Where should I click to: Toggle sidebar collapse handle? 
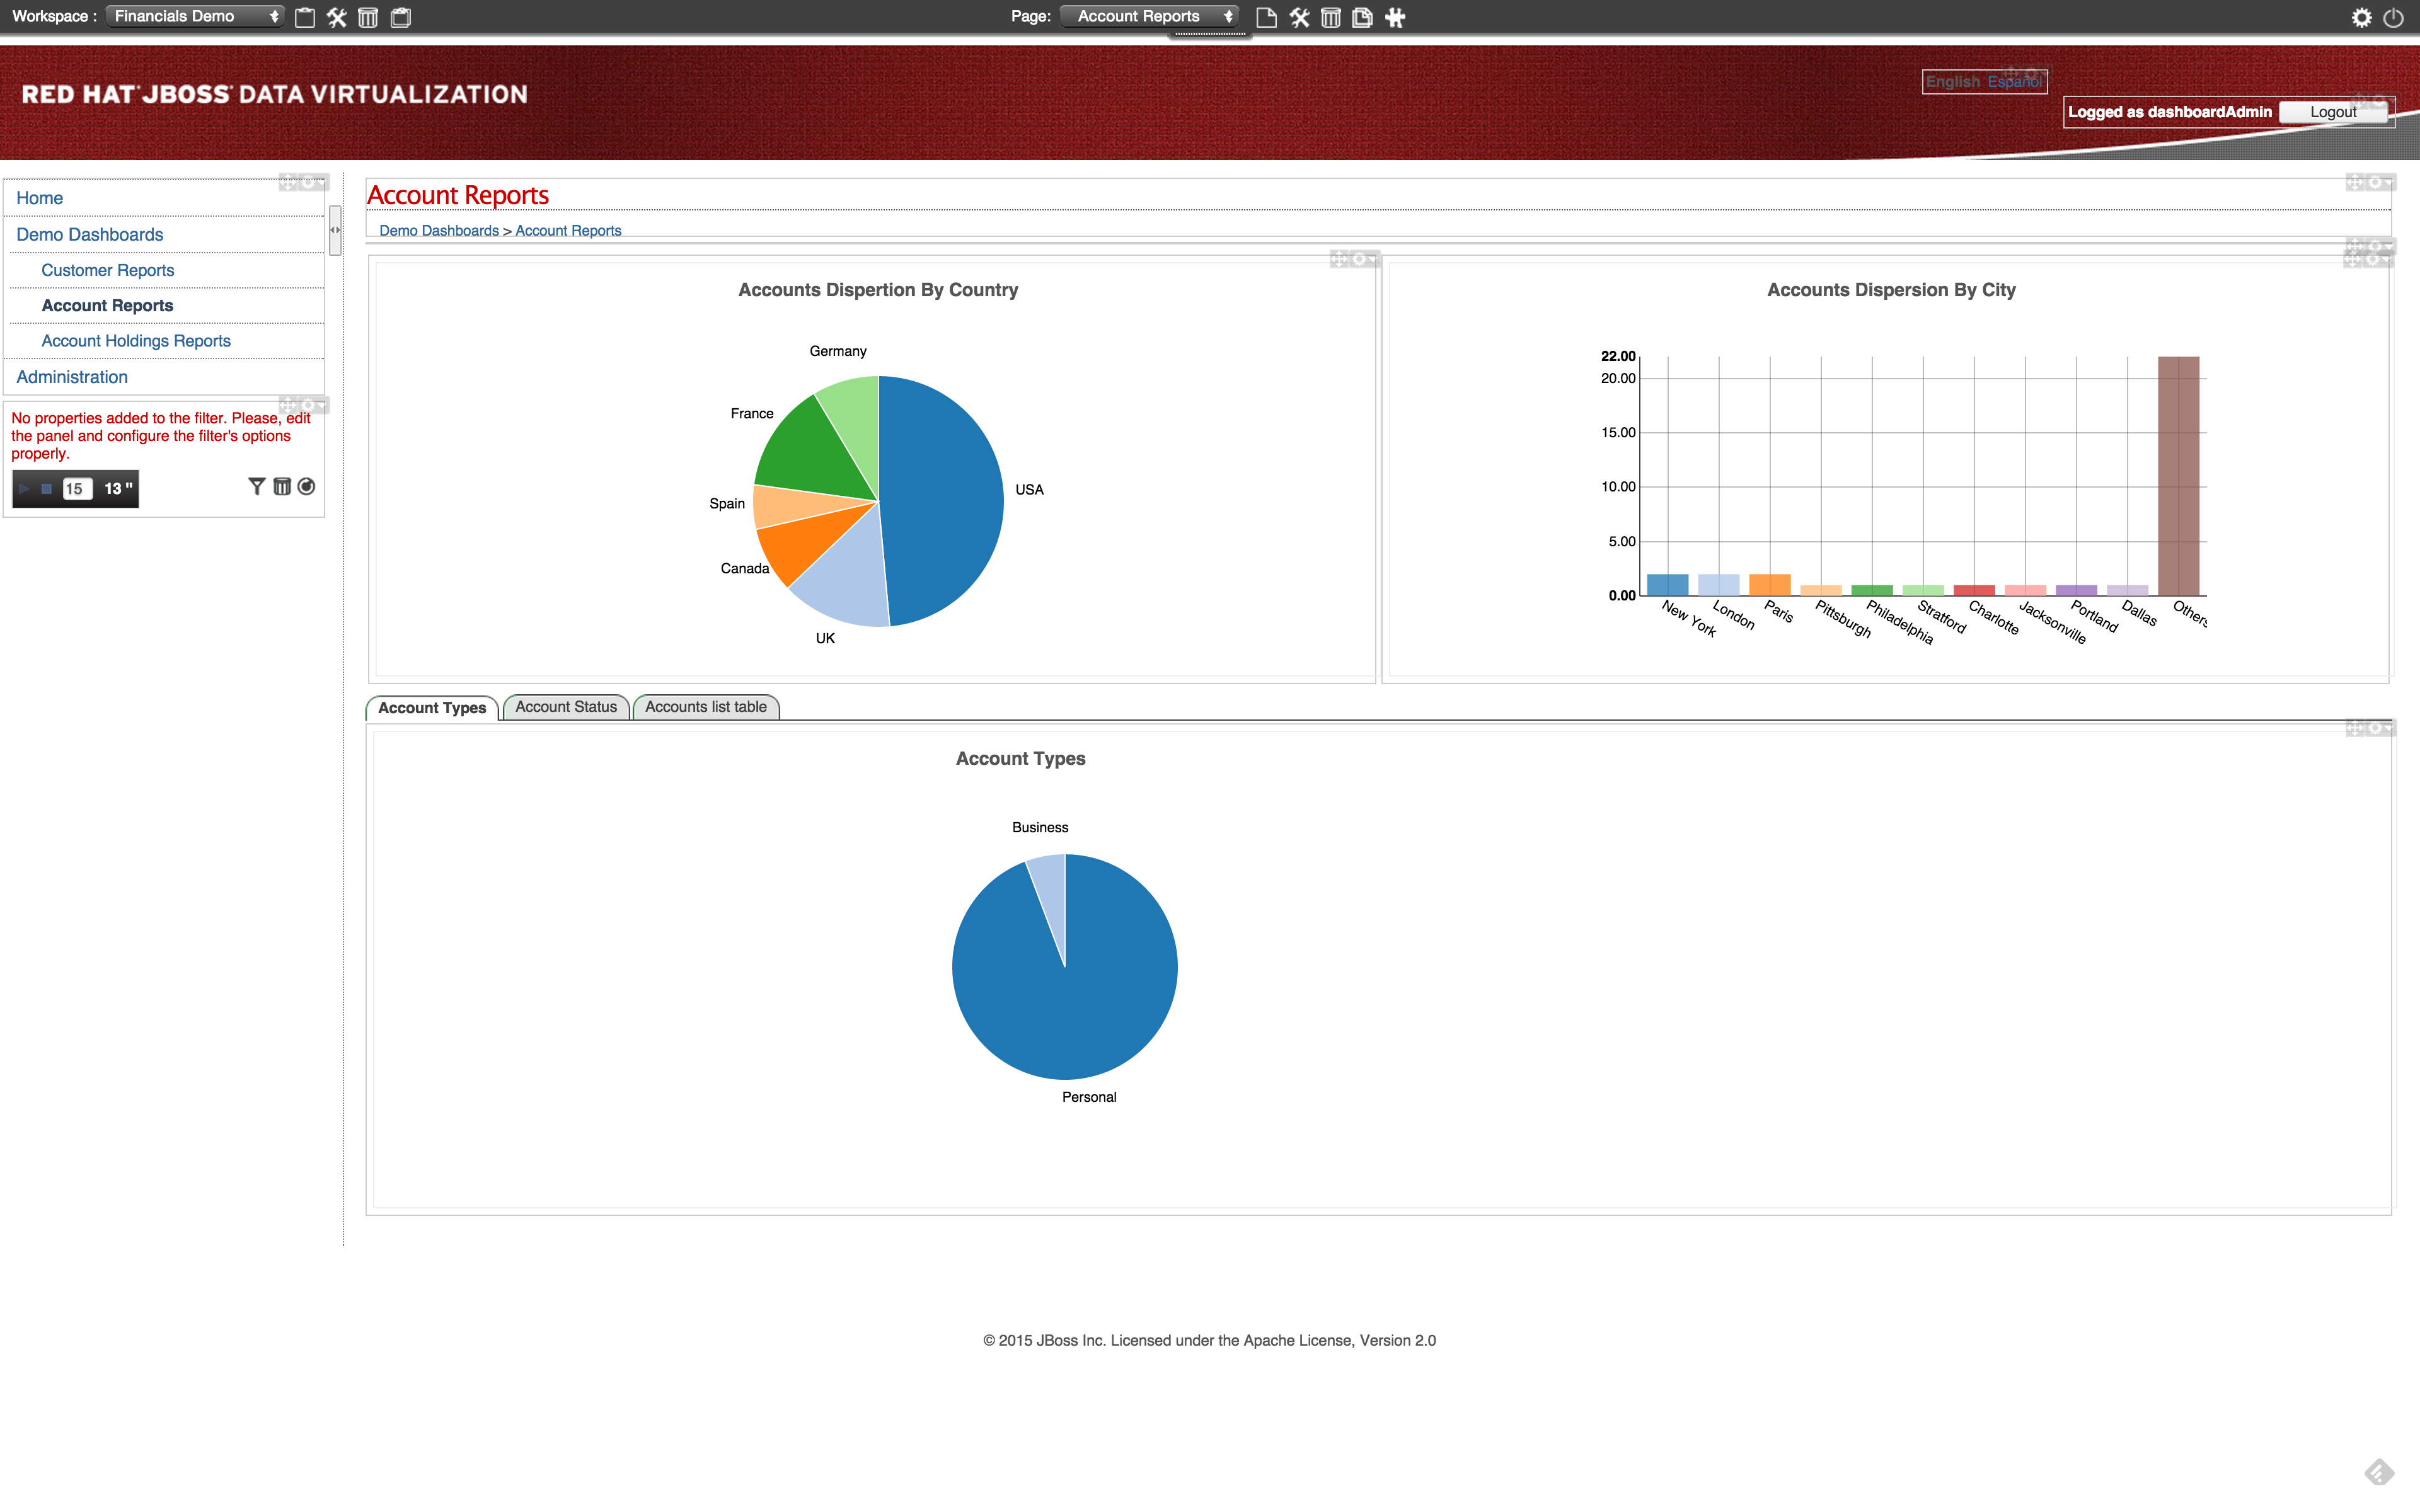coord(335,230)
